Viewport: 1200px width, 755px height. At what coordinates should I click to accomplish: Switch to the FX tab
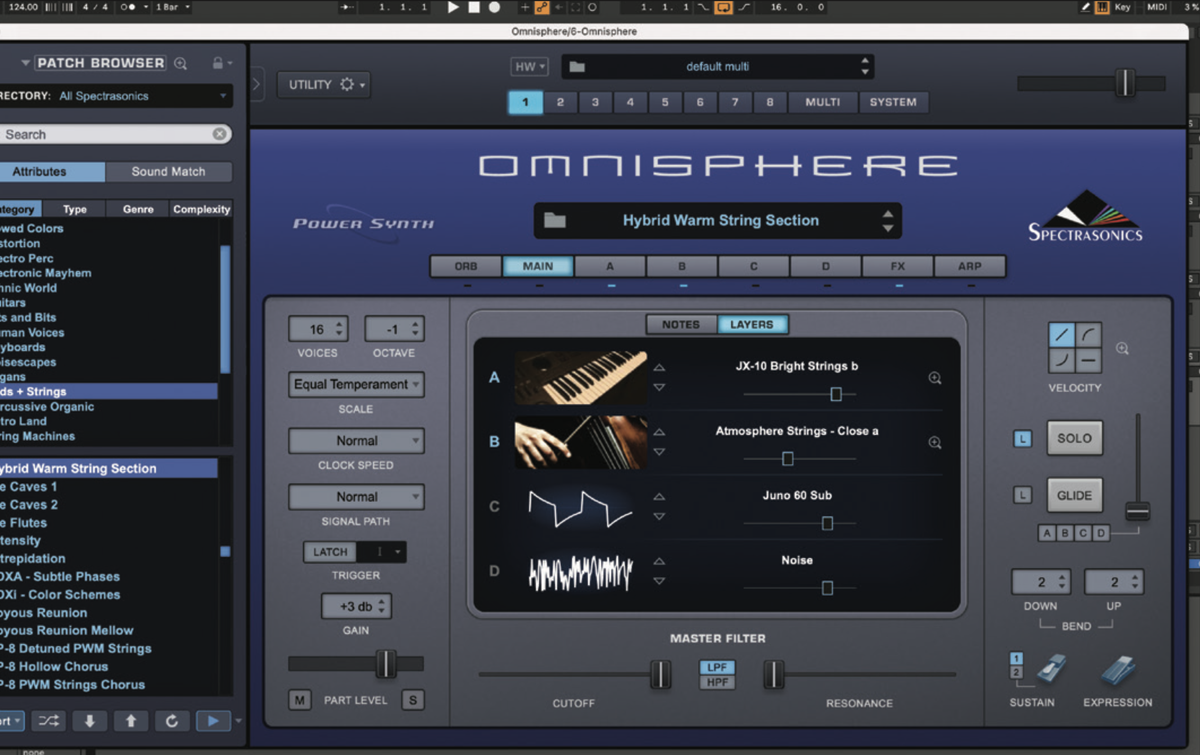coord(896,266)
